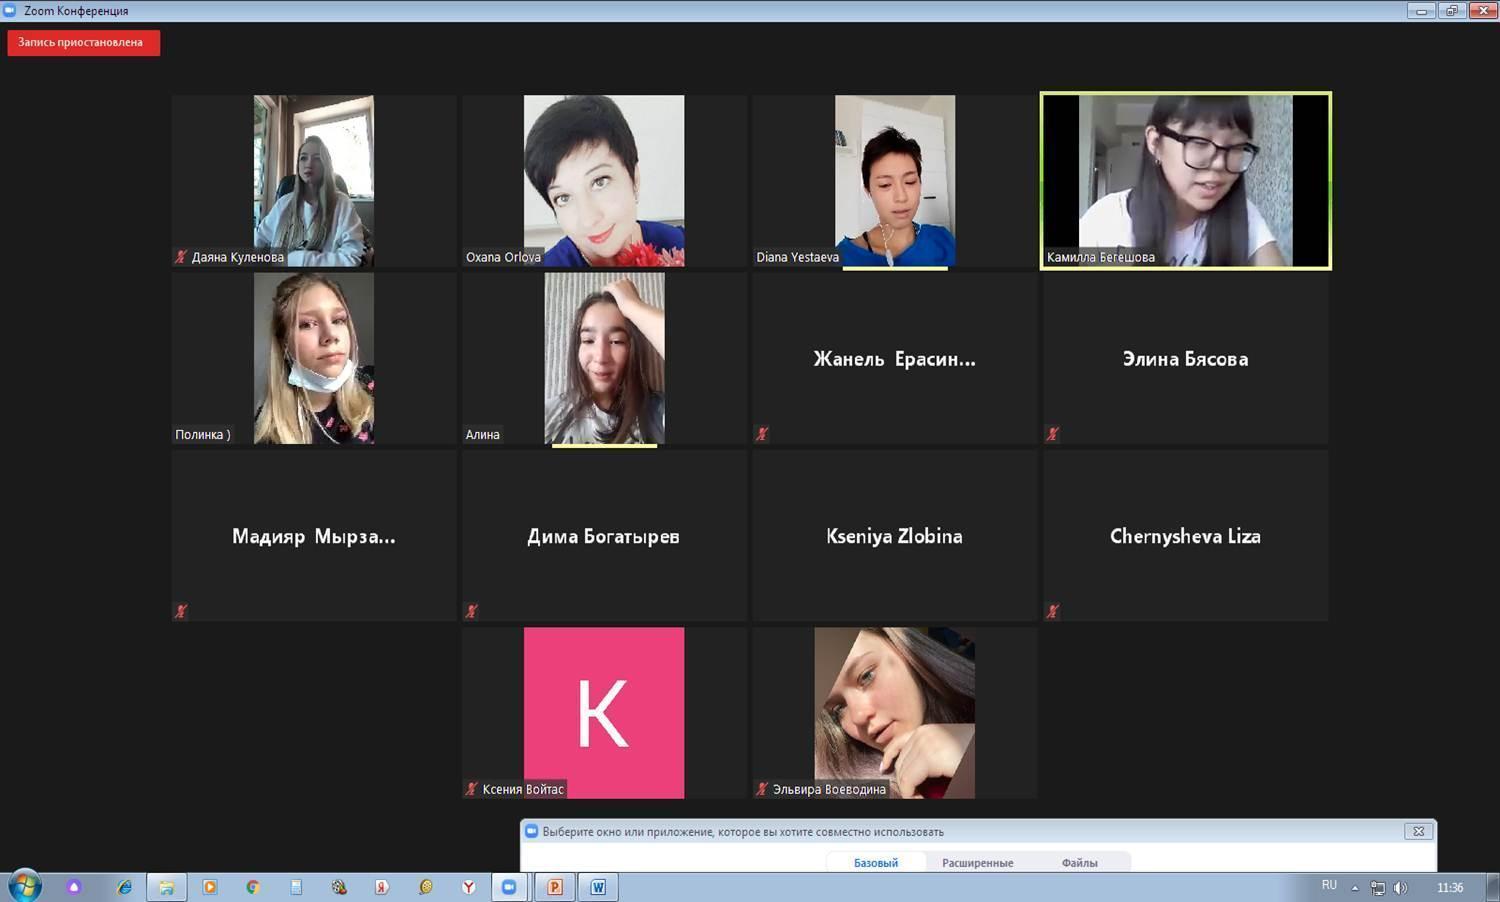Select Камилла Бегешова's highlighted video tile
Image resolution: width=1500 pixels, height=902 pixels.
click(x=1186, y=181)
